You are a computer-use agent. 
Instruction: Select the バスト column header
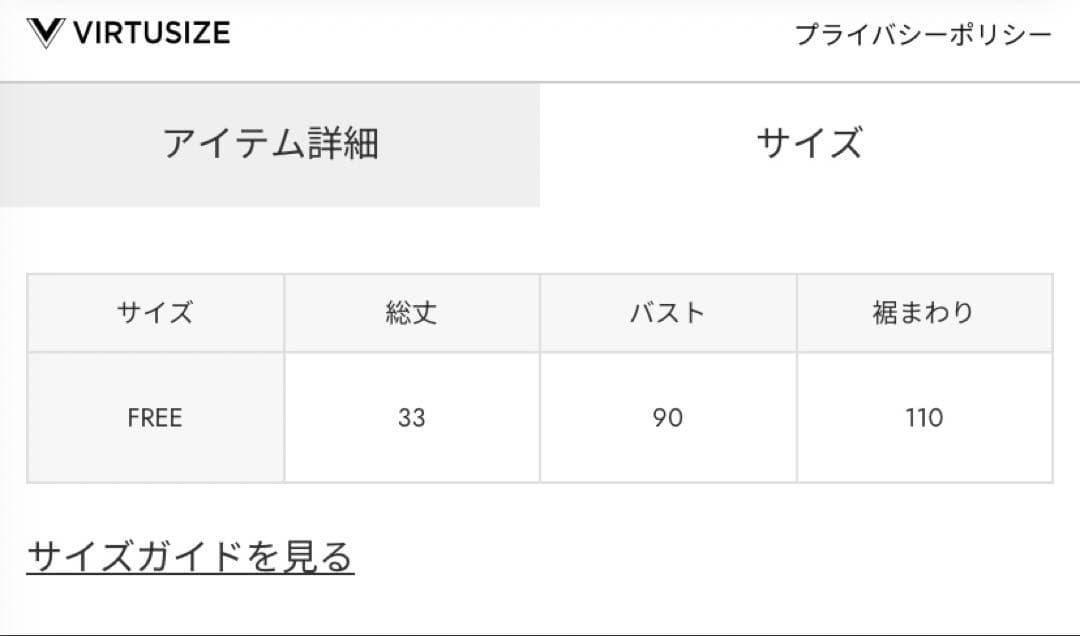tap(668, 313)
